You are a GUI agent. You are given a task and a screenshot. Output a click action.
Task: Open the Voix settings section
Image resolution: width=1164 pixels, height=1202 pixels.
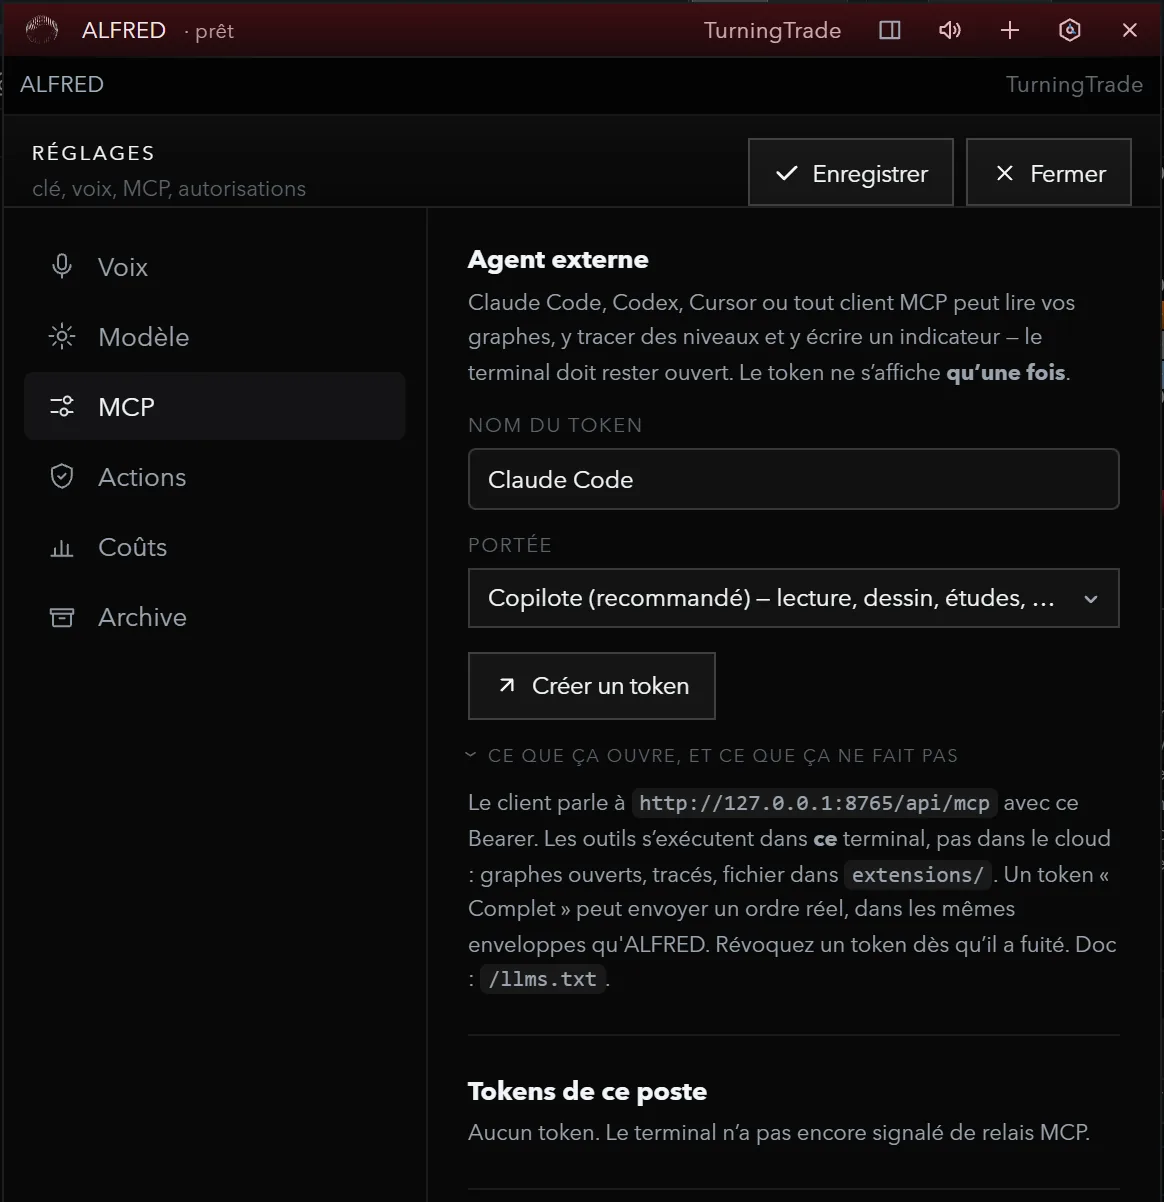[x=215, y=267]
